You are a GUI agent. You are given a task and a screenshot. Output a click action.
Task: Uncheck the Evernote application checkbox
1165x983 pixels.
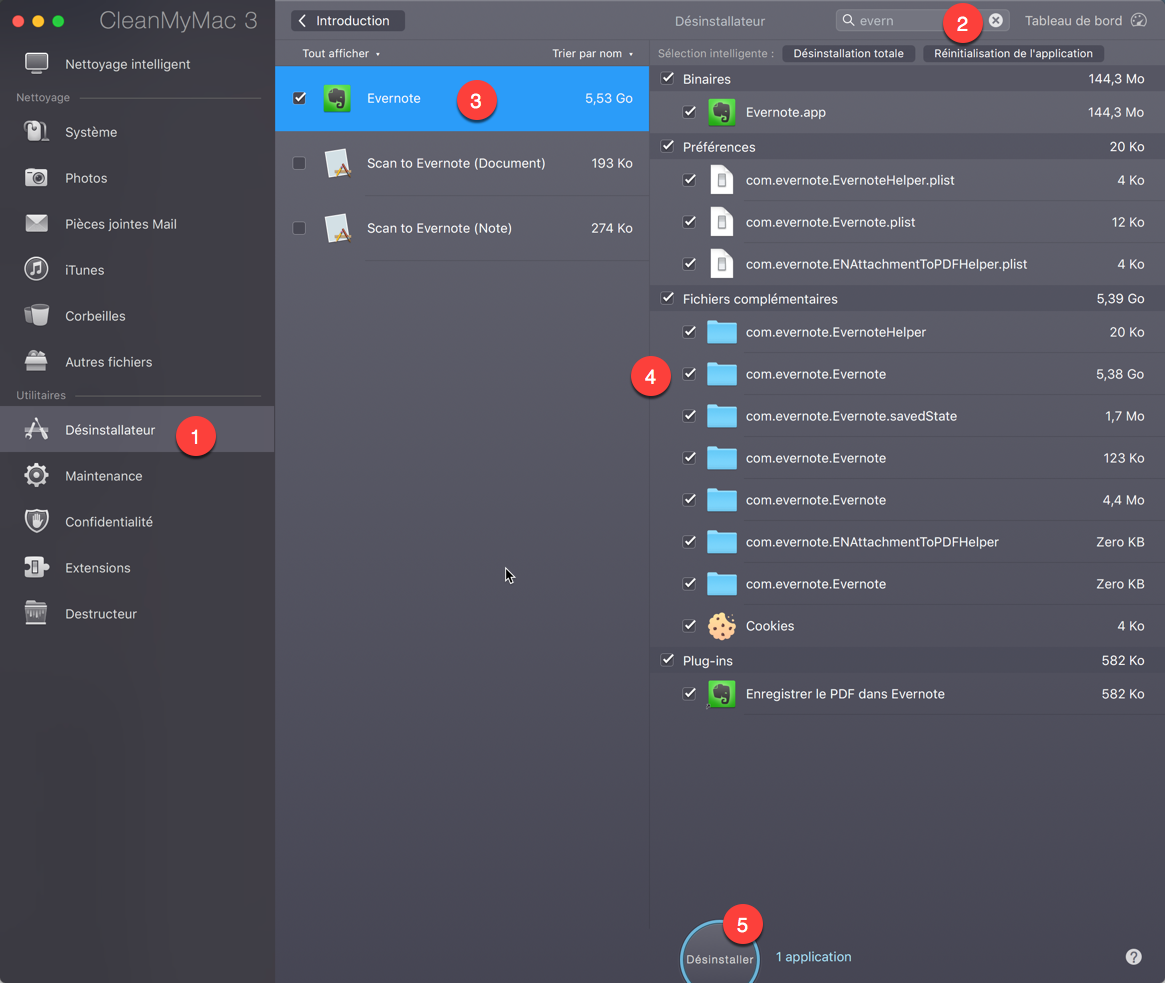pos(299,98)
